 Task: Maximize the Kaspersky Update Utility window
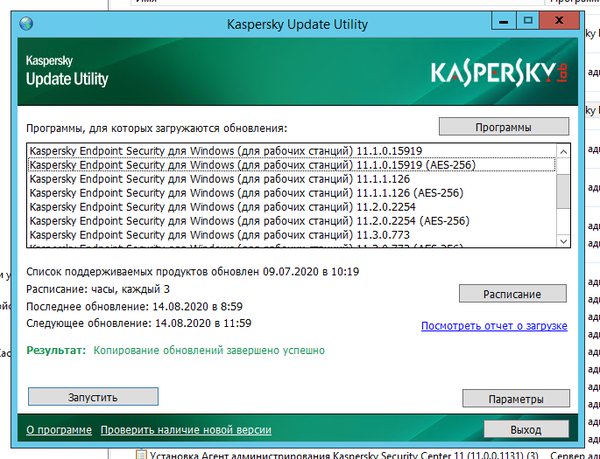coord(528,21)
